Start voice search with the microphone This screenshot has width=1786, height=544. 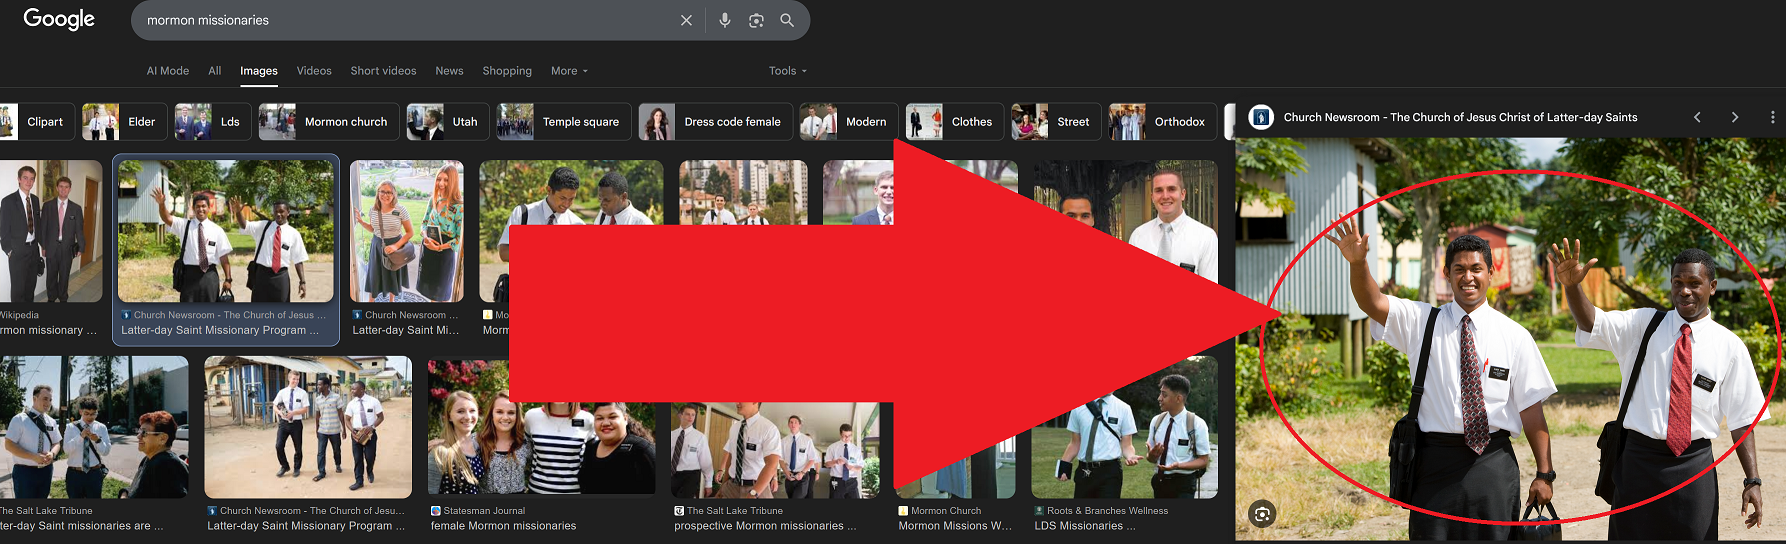click(x=725, y=20)
